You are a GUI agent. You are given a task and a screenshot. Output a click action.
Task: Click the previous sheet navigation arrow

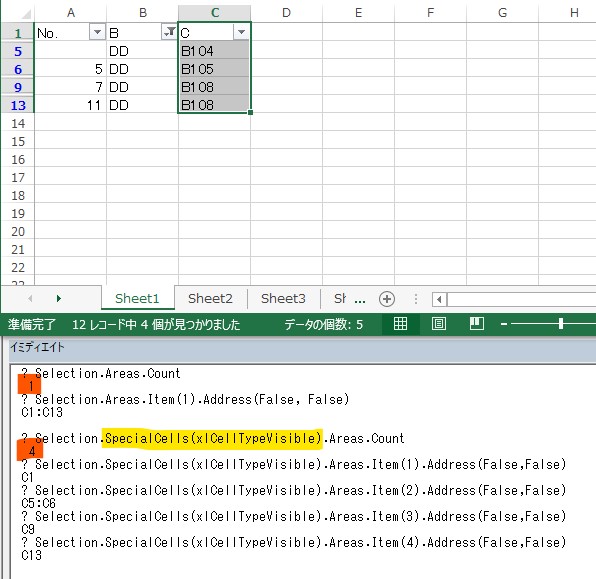coord(30,298)
